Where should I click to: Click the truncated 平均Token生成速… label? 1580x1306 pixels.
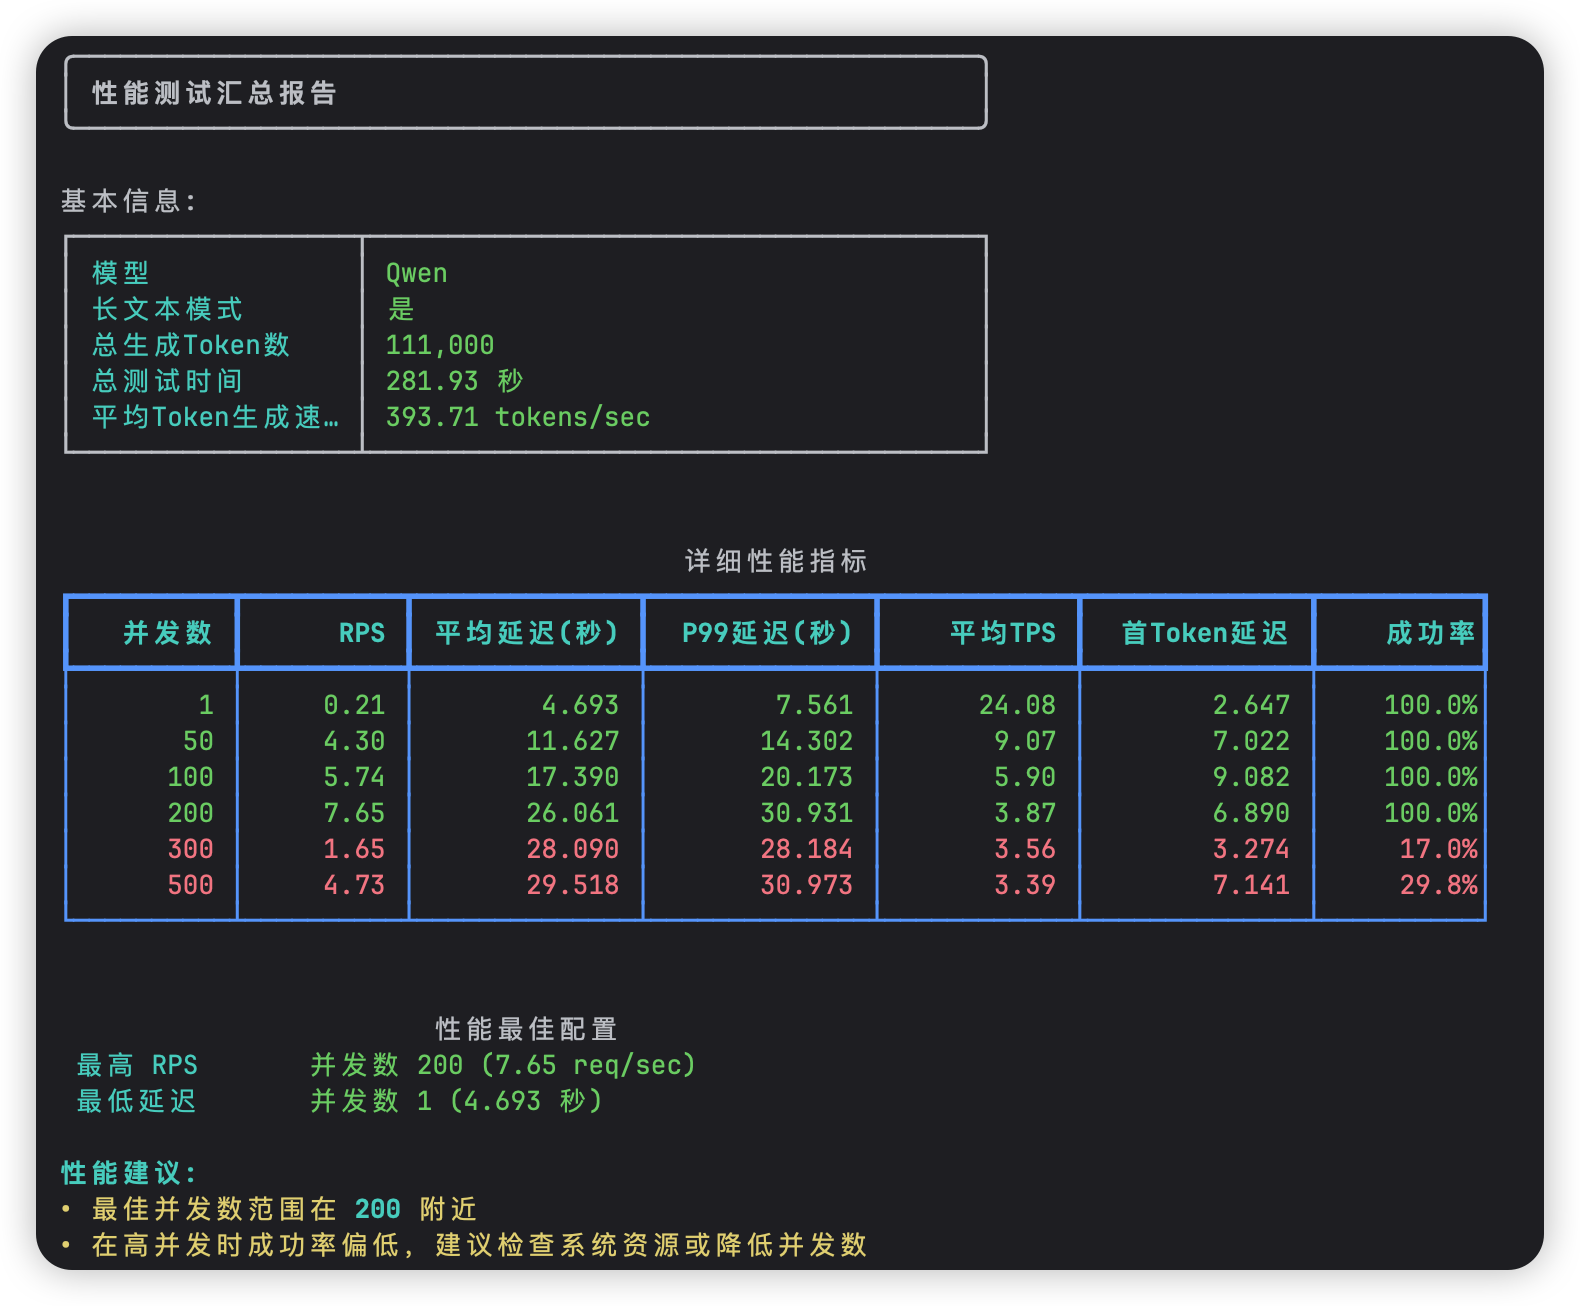[x=215, y=417]
